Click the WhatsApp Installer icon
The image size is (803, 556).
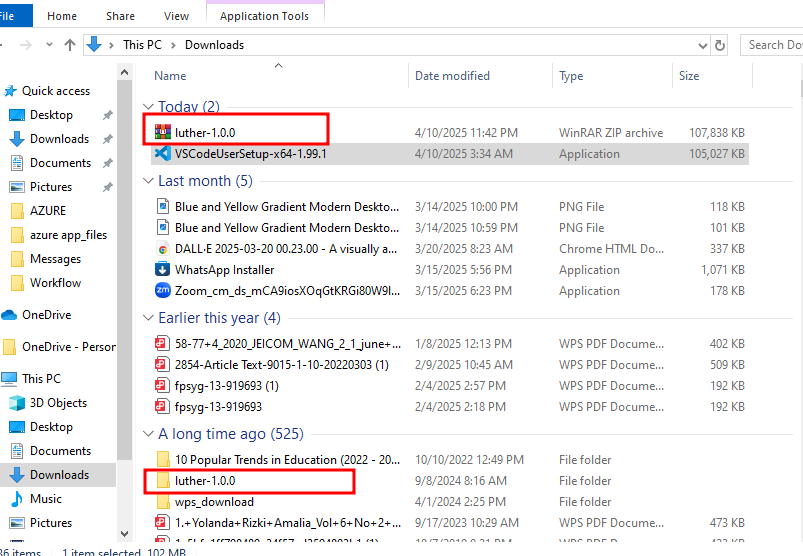pyautogui.click(x=163, y=269)
